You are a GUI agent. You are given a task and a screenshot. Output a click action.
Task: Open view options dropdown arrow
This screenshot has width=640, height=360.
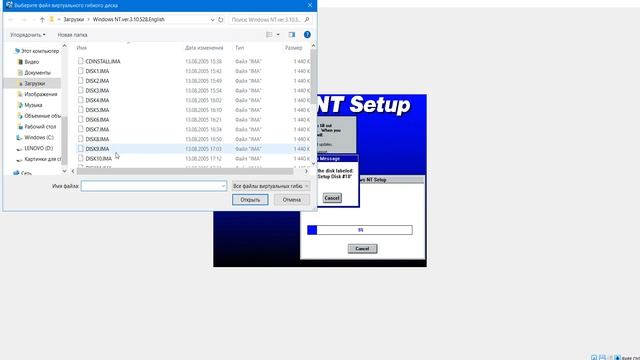tap(278, 35)
